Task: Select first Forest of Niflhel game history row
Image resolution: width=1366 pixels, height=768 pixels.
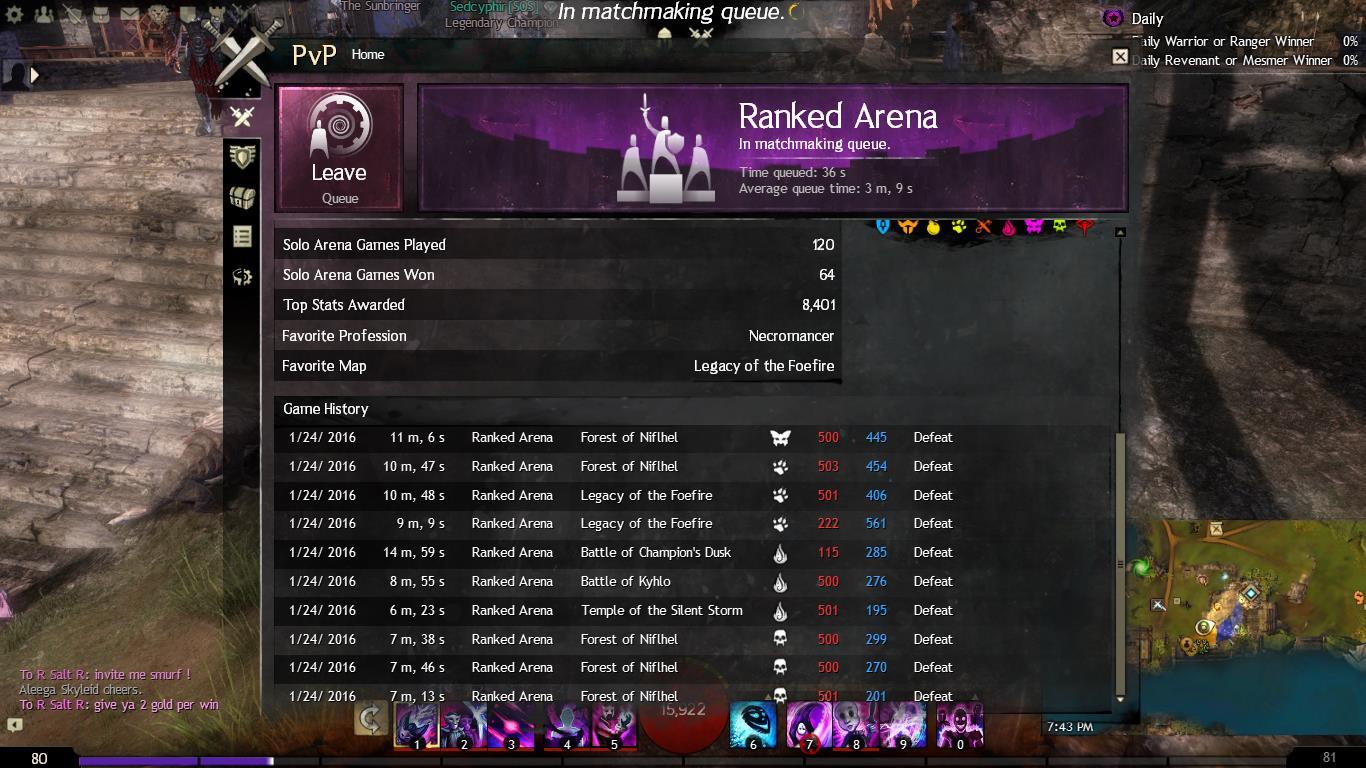Action: [693, 437]
